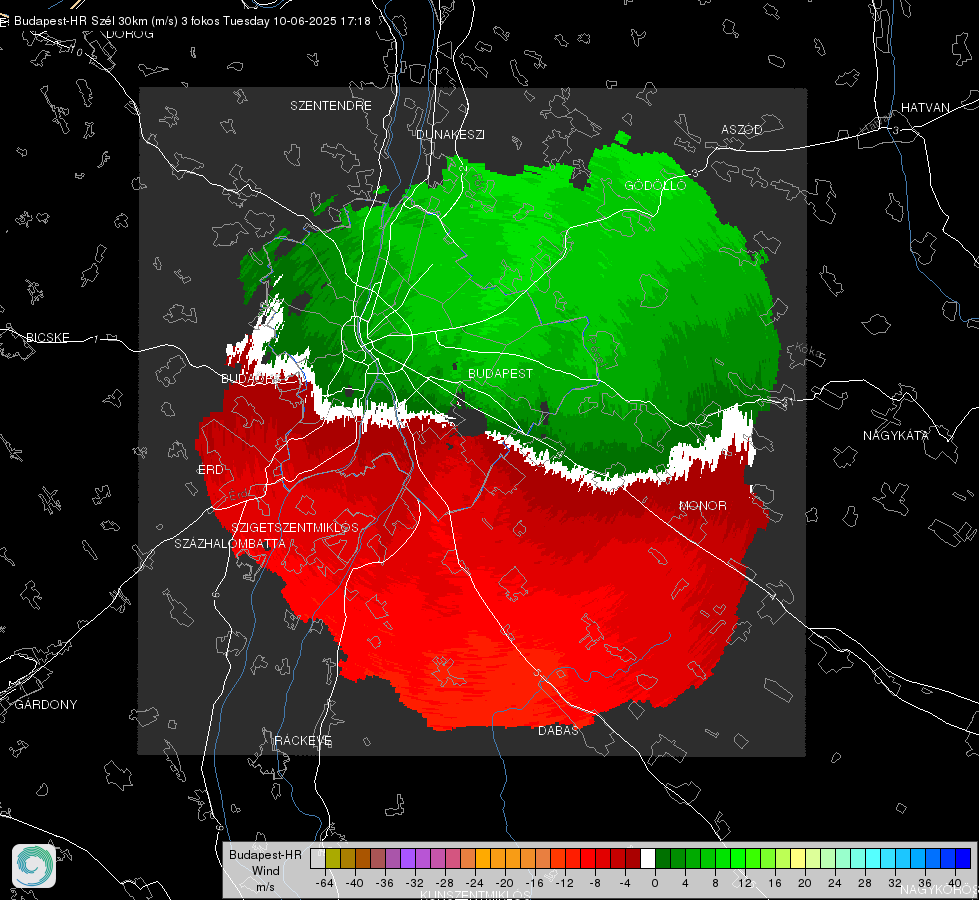This screenshot has height=900, width=979.
Task: Click the -24 legend scale value
Action: click(475, 883)
